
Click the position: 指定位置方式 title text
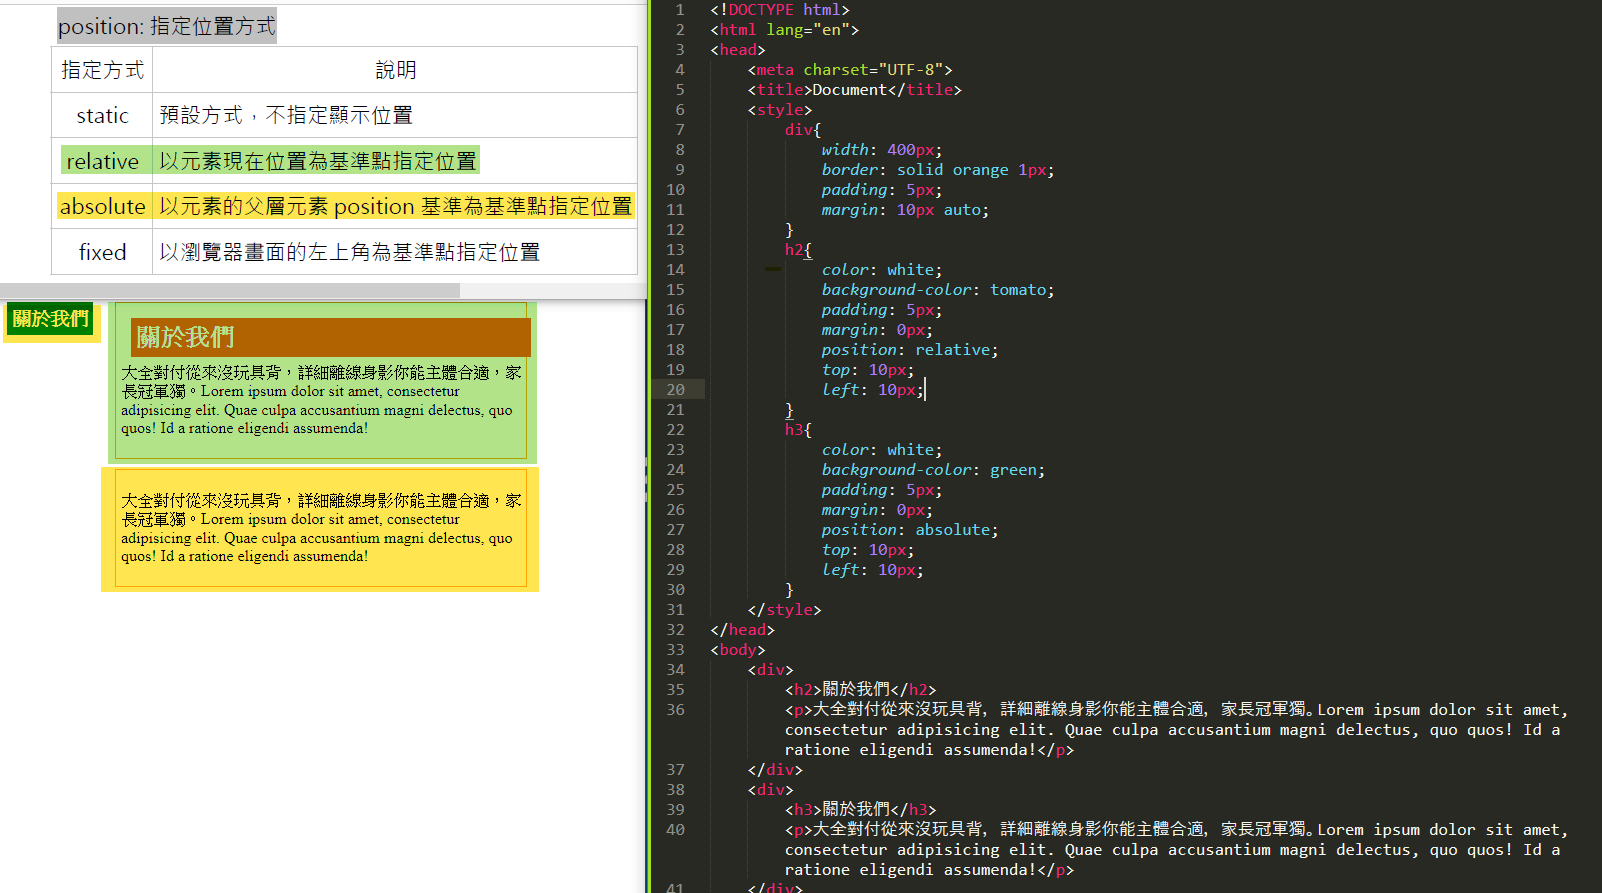coord(166,26)
